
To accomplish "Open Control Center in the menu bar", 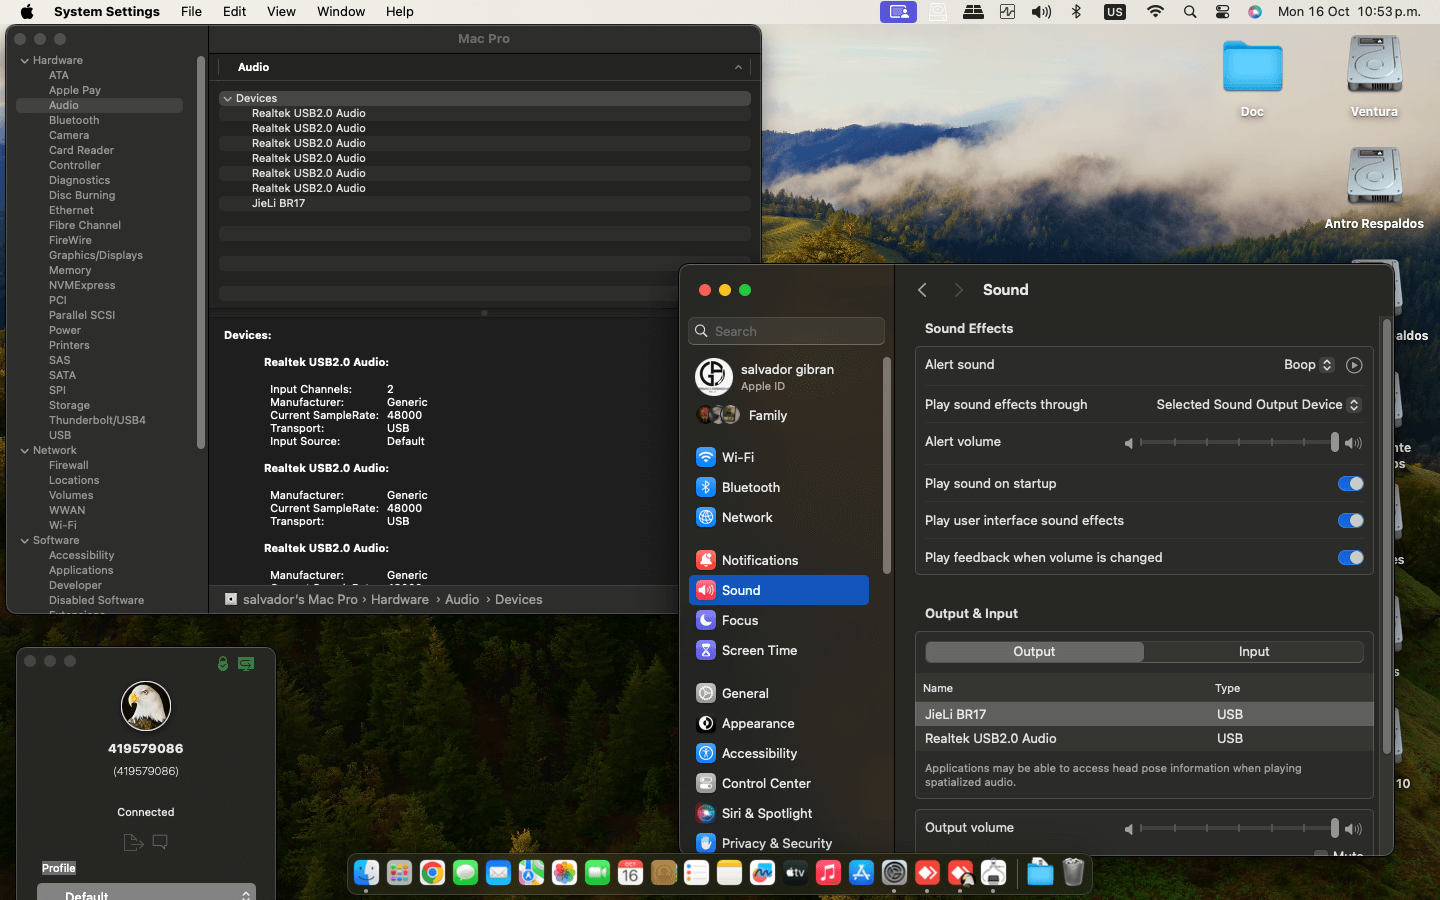I will [1222, 12].
